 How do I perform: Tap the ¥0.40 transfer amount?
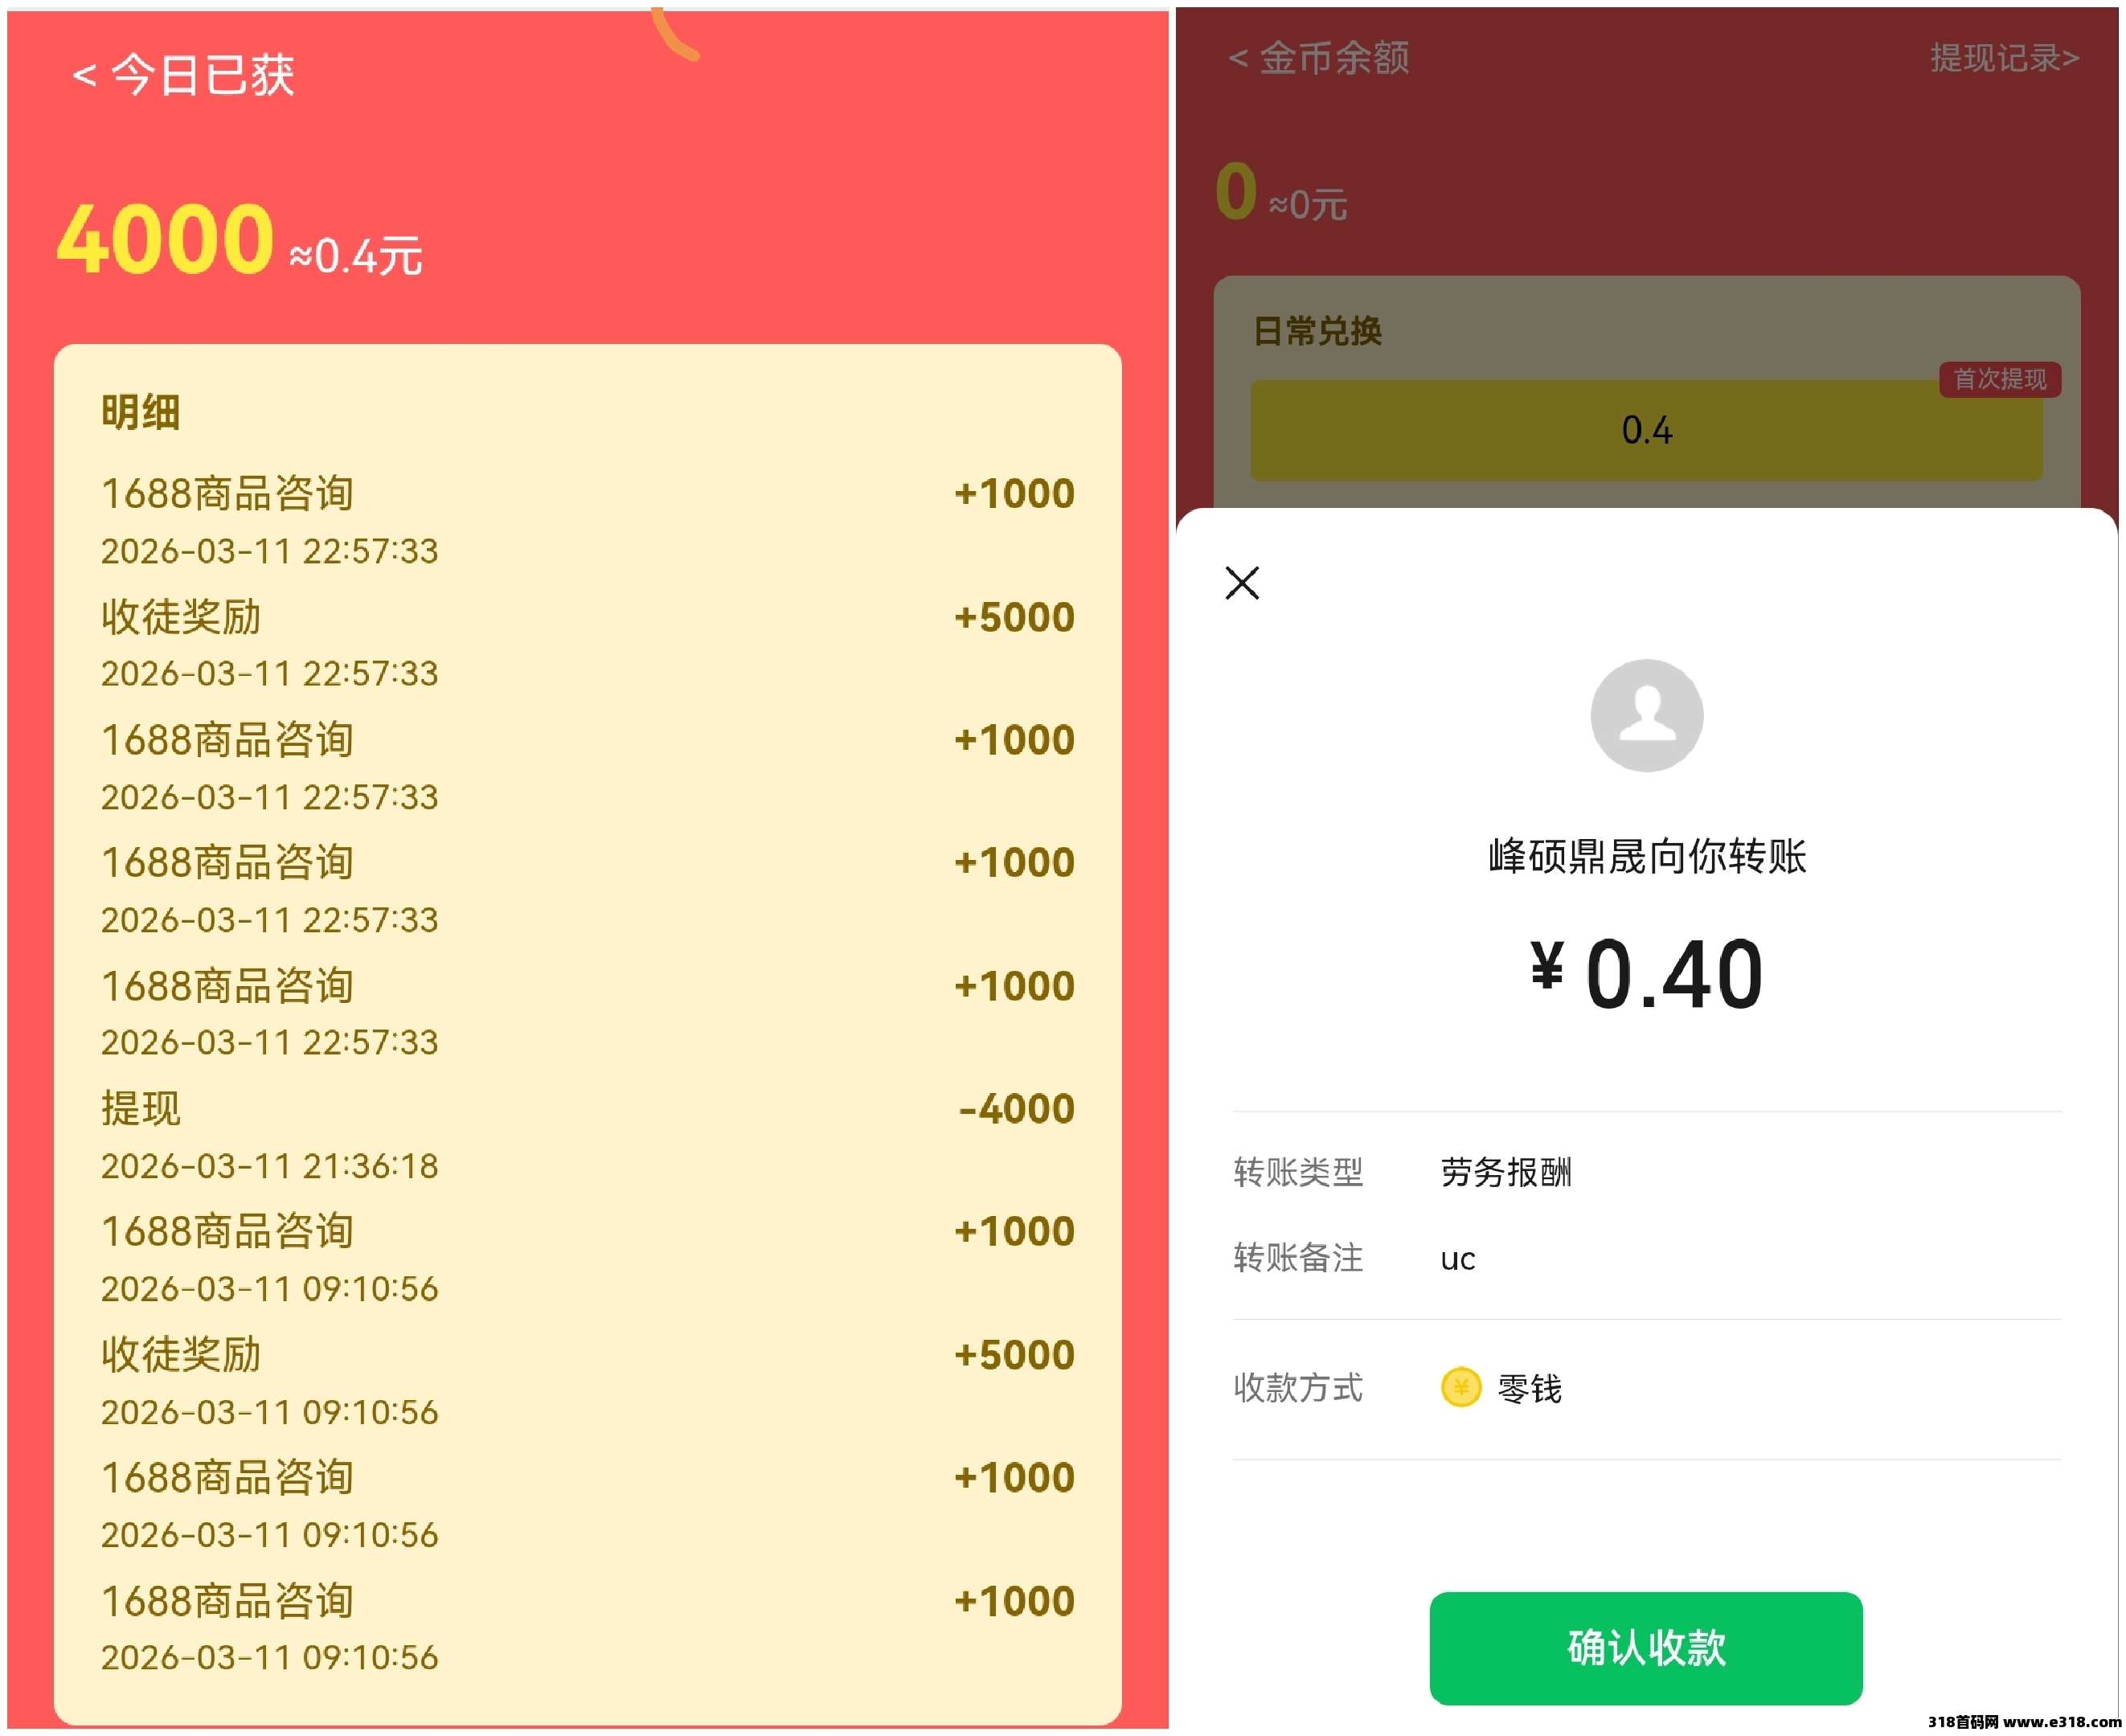pyautogui.click(x=1646, y=974)
